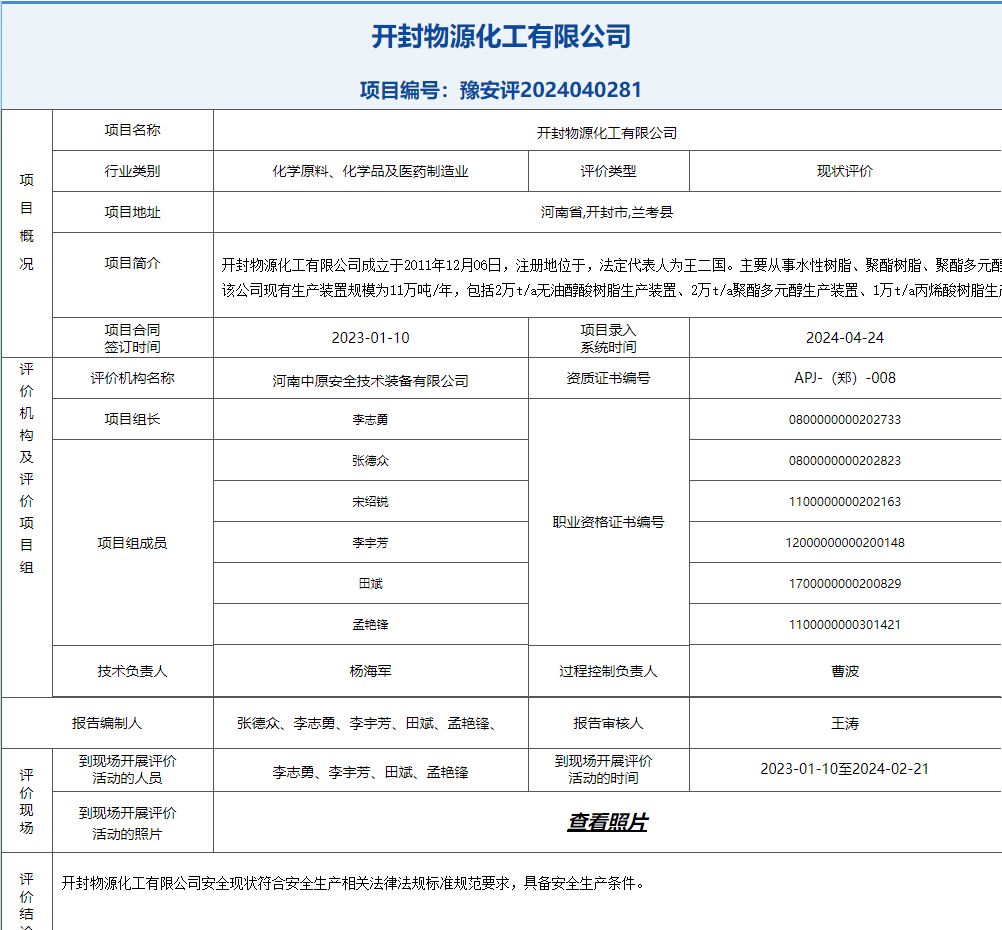Open the 查看照片 link
The width and height of the screenshot is (1002, 930).
607,822
